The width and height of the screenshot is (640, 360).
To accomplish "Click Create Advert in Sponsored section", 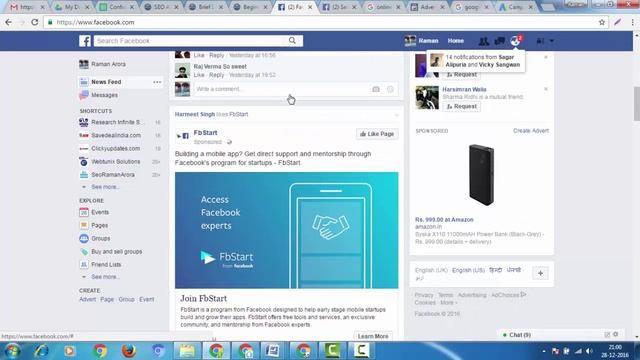I will coord(531,131).
